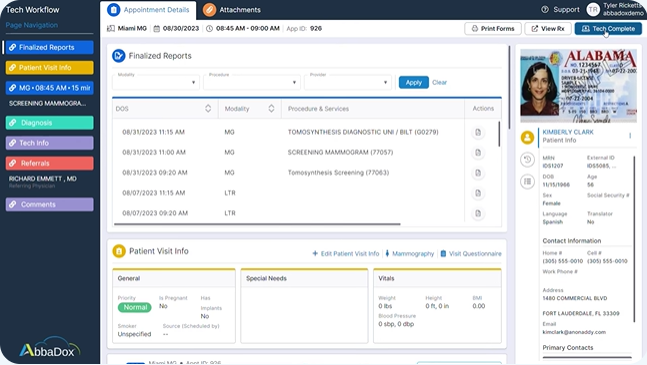Image resolution: width=647 pixels, height=365 pixels.
Task: Click the Tomosynthesis Screening (77063) procedure text
Action: pyautogui.click(x=338, y=172)
